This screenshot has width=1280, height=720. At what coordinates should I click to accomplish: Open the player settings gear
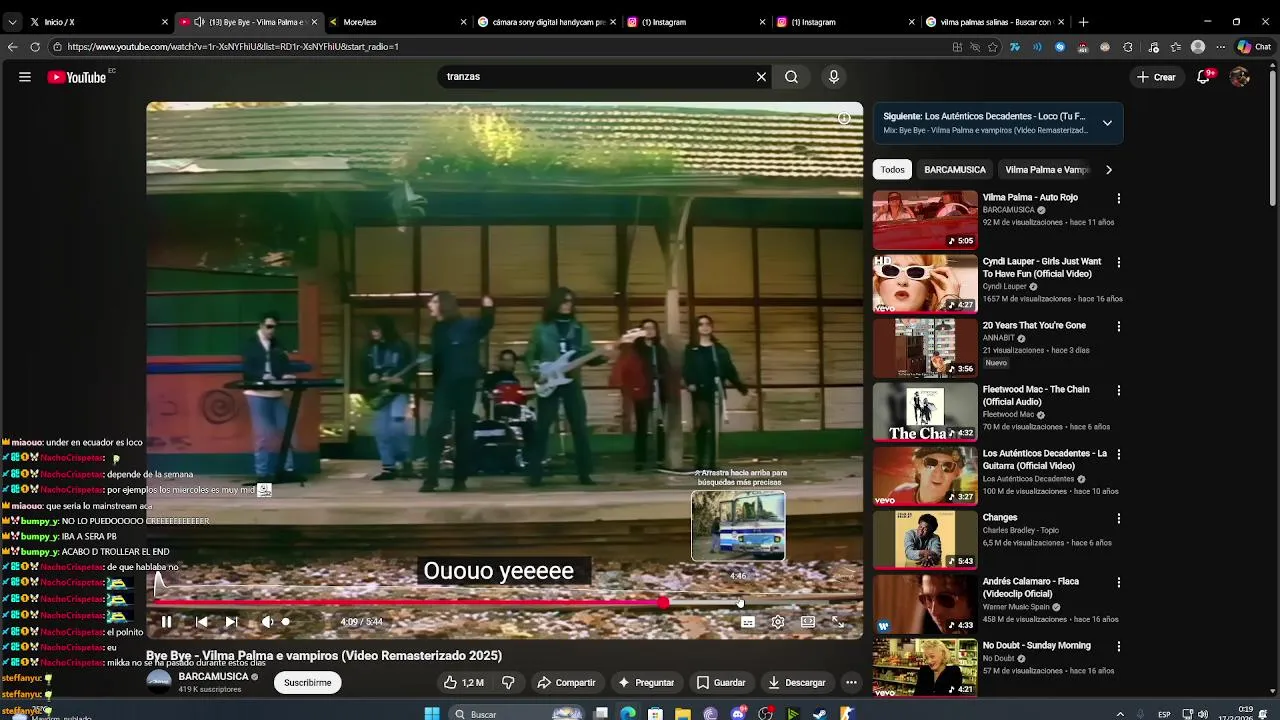(778, 622)
